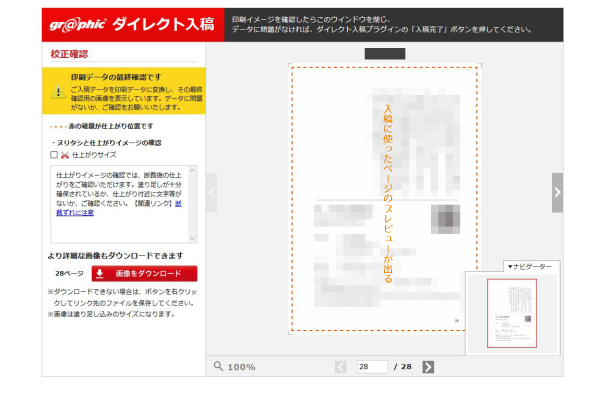Image resolution: width=600 pixels, height=401 pixels.
Task: Go to next page with bottom arrow
Action: (x=428, y=367)
